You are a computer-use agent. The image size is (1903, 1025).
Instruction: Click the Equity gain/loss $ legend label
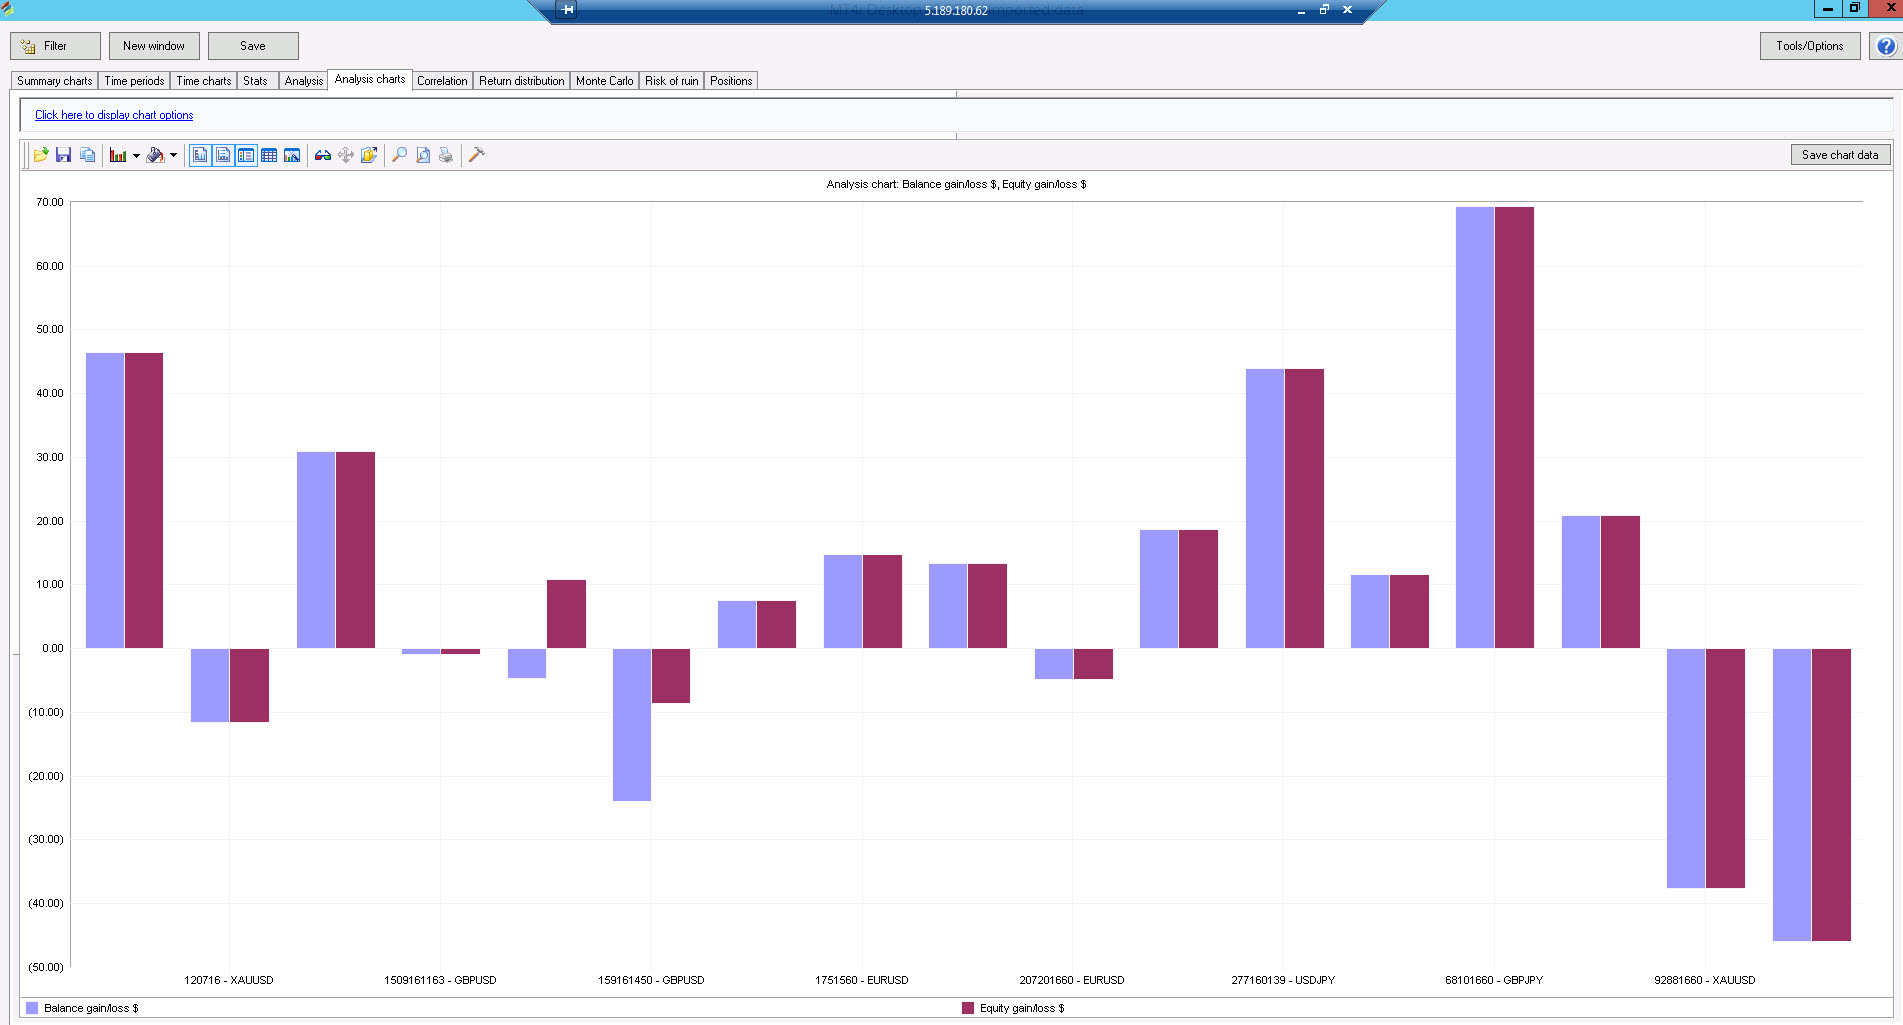tap(1022, 1008)
